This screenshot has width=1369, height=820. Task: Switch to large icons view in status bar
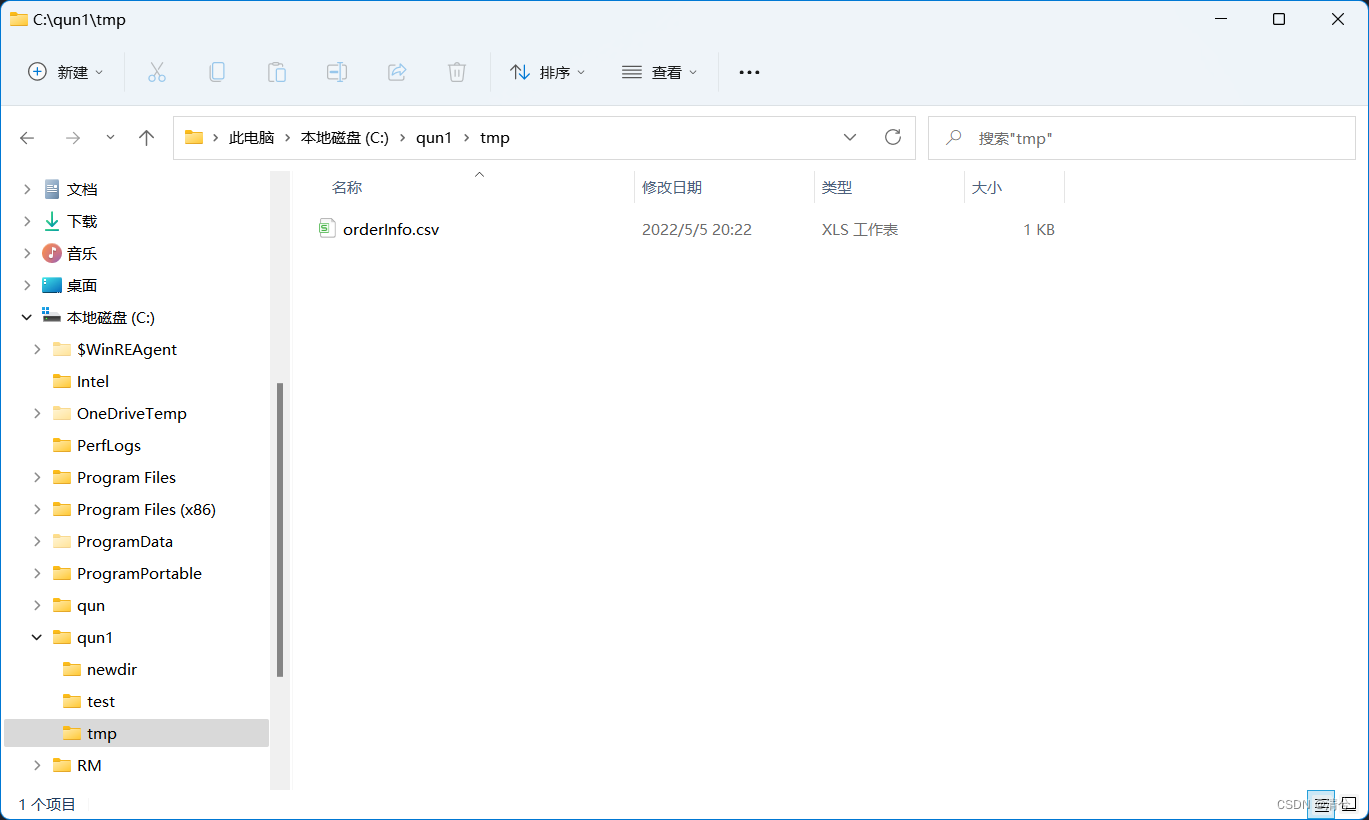click(x=1347, y=803)
